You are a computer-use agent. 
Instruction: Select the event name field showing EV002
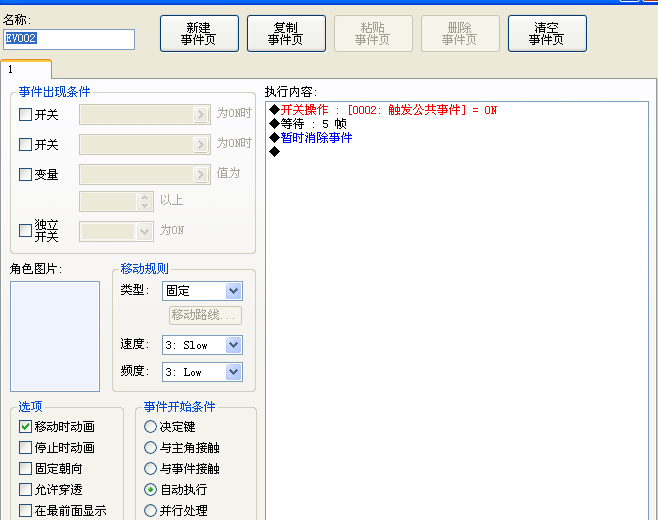coord(69,39)
